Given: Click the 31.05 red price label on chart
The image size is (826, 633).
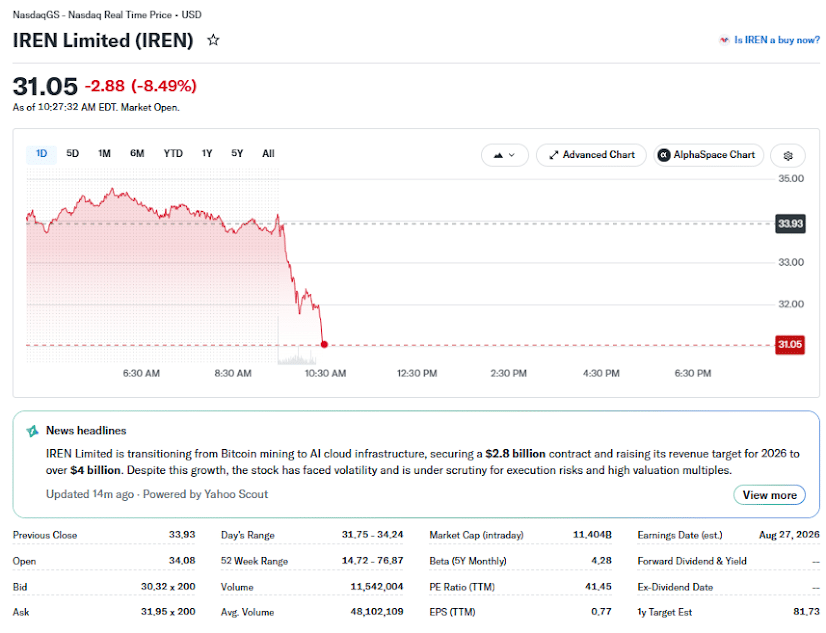Looking at the screenshot, I should click(790, 344).
